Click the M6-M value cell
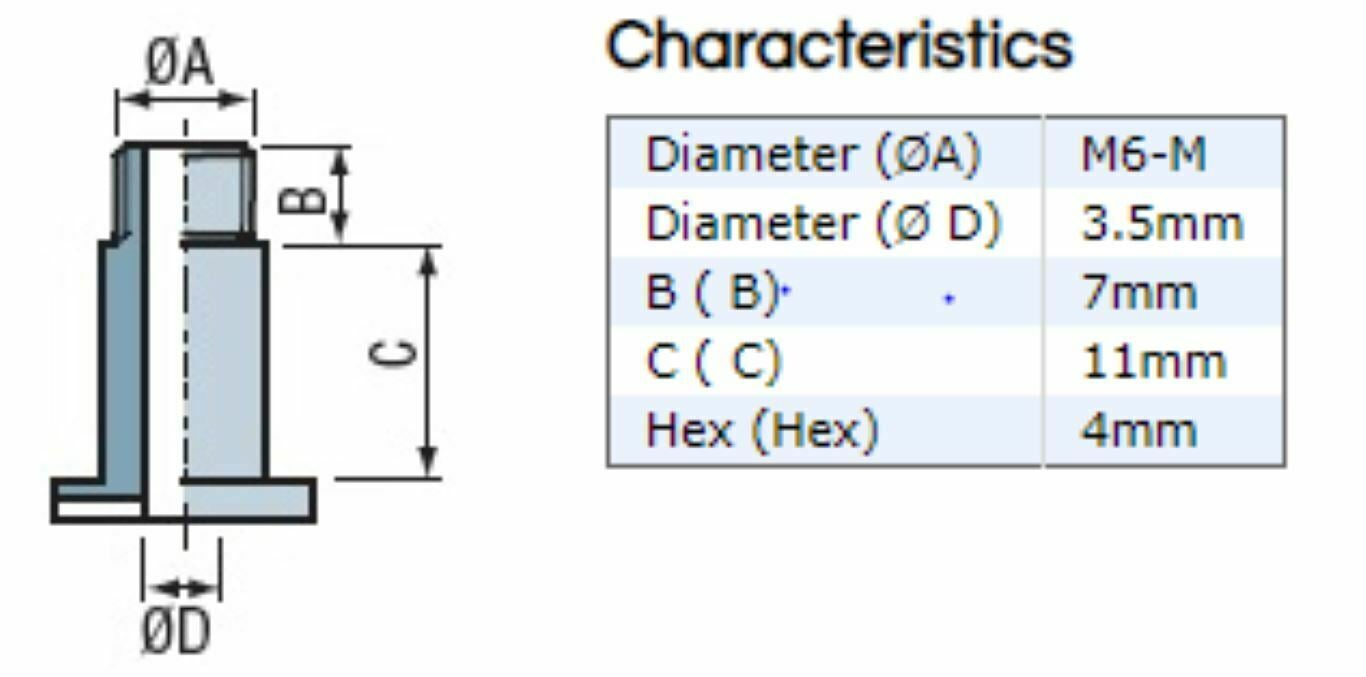The image size is (1366, 677). (x=1144, y=155)
